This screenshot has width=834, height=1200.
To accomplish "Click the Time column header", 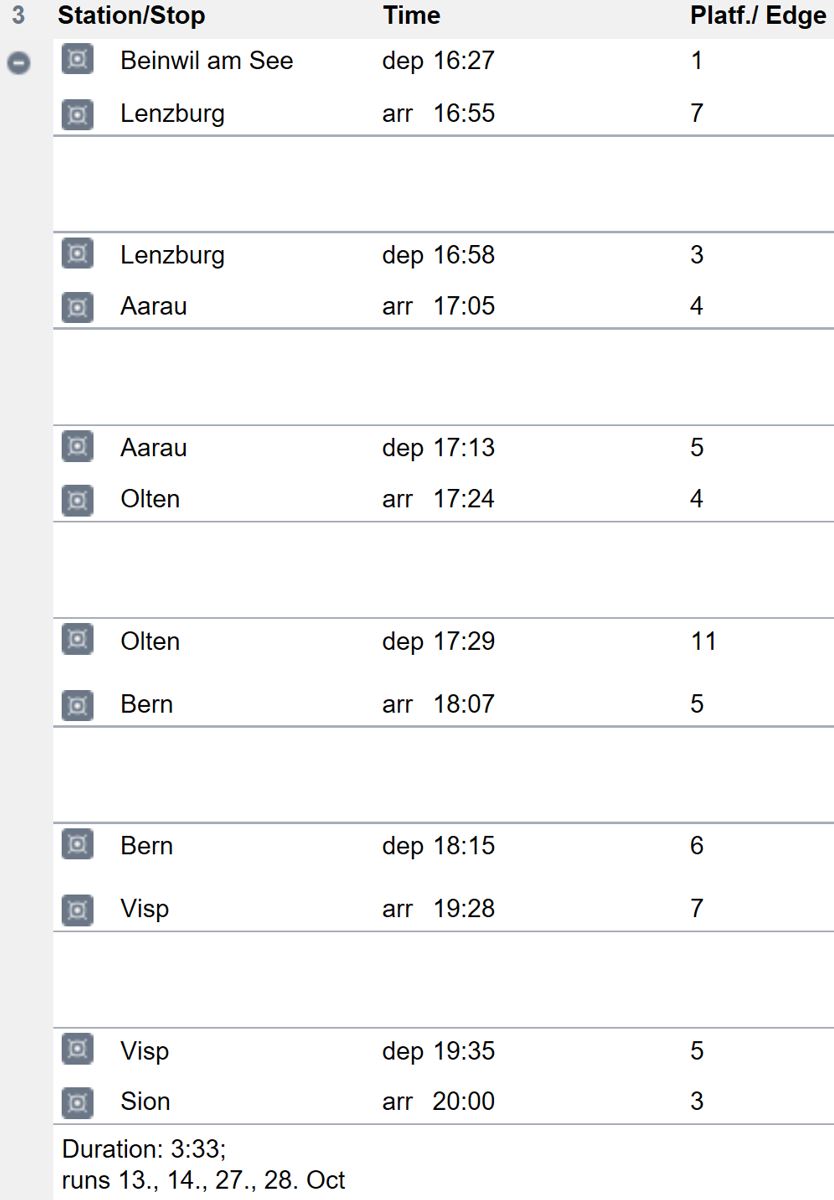I will (411, 16).
